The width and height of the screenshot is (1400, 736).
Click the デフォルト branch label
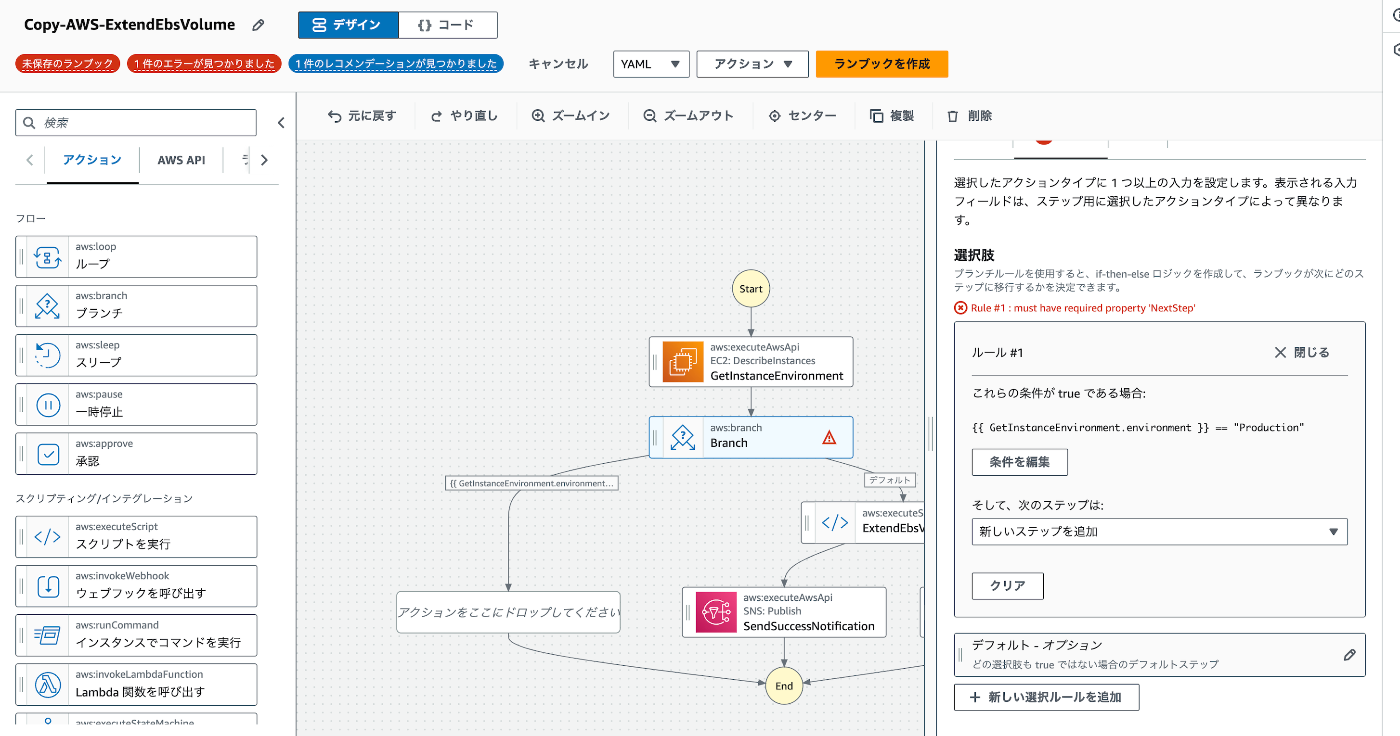point(890,480)
